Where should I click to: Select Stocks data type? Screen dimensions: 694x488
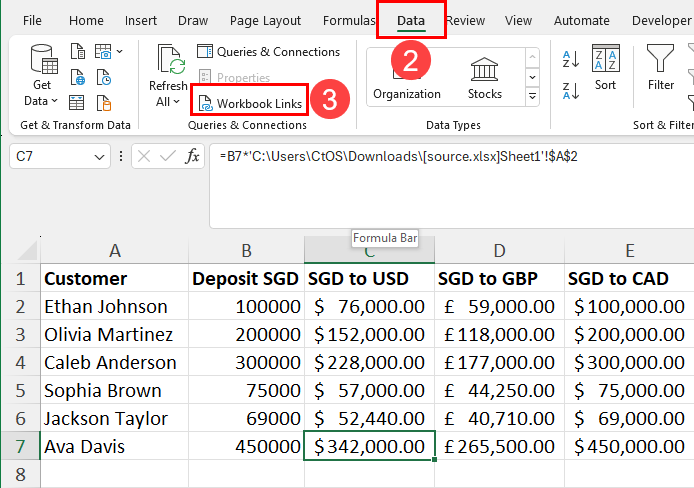pyautogui.click(x=485, y=79)
